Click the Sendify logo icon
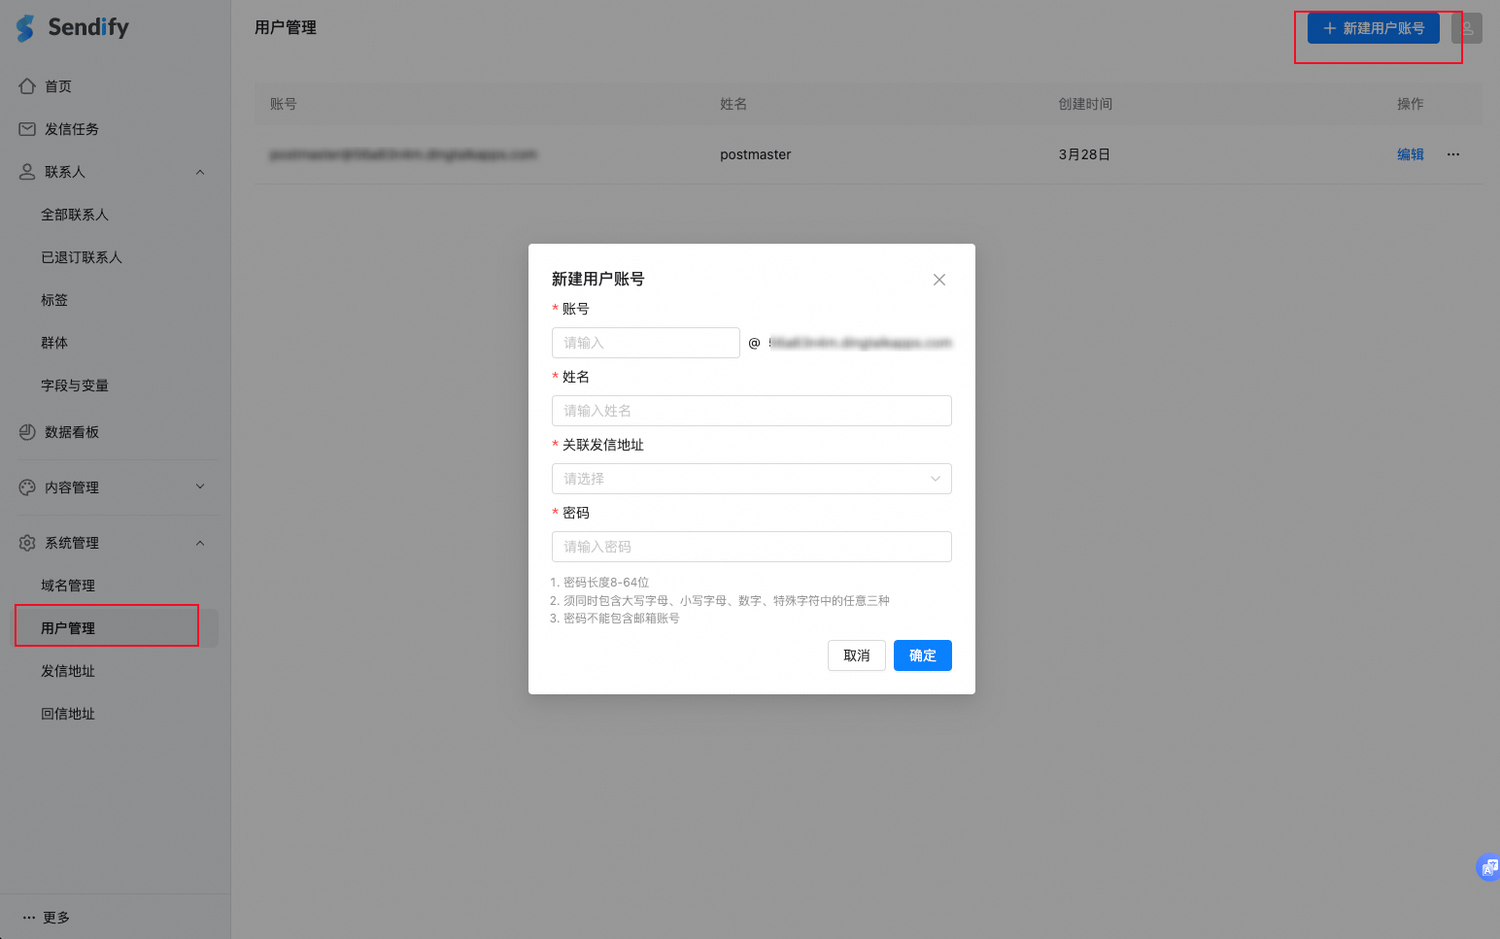1500x939 pixels. (x=25, y=28)
